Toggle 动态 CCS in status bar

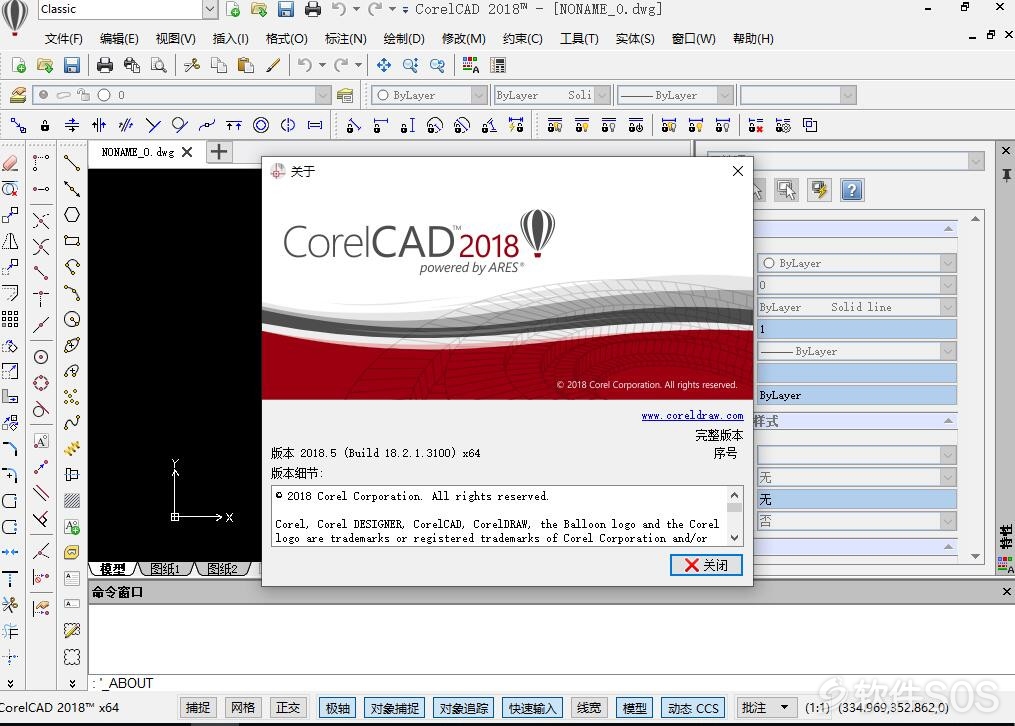click(x=693, y=708)
